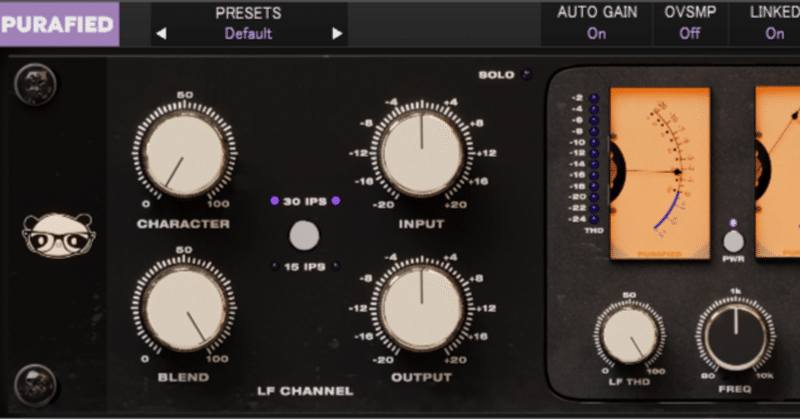The image size is (800, 419).
Task: Click the OUTPUT gain knob
Action: coord(421,307)
